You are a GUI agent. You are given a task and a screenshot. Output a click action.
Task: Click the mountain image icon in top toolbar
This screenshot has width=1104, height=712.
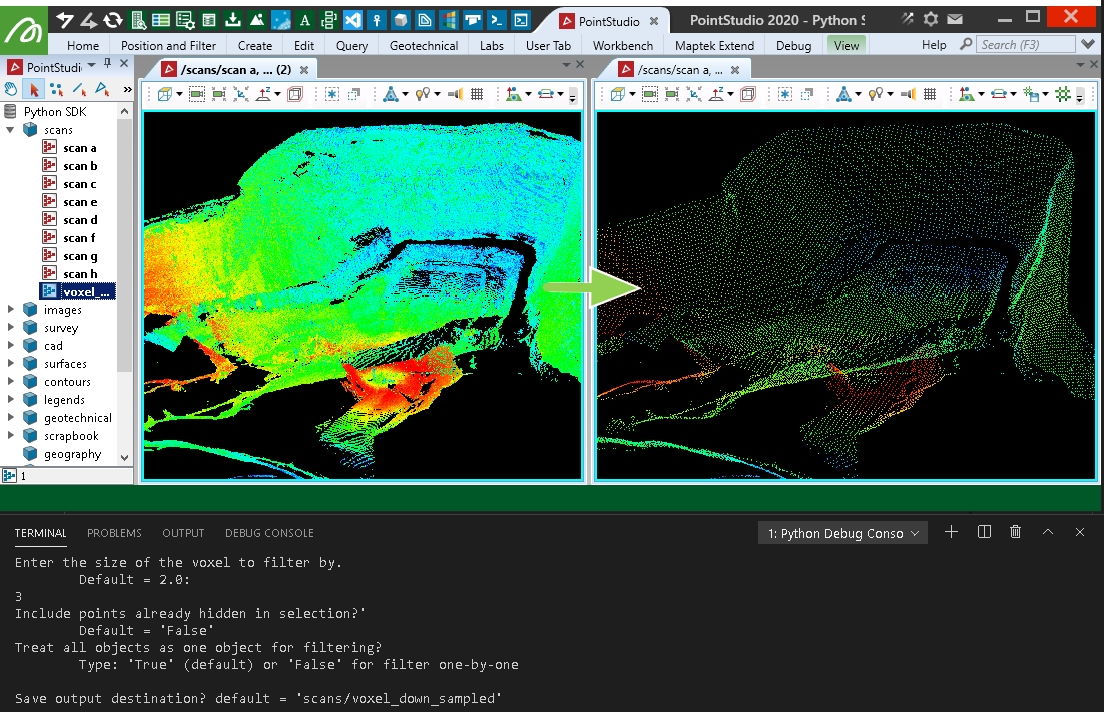256,20
